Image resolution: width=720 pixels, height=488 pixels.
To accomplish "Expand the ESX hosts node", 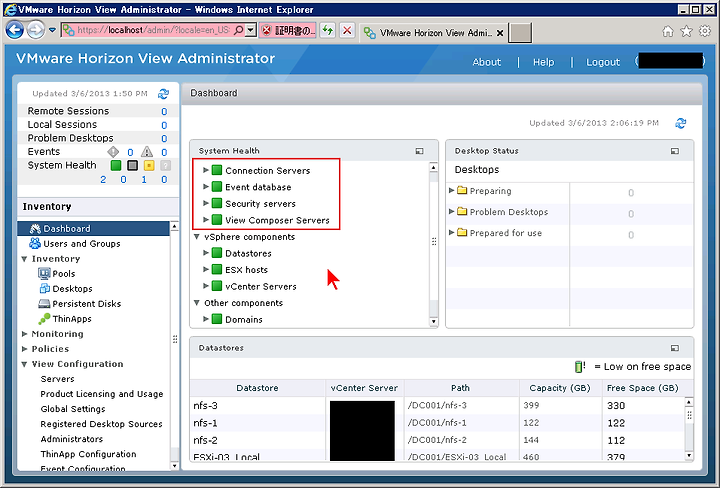I will point(206,269).
